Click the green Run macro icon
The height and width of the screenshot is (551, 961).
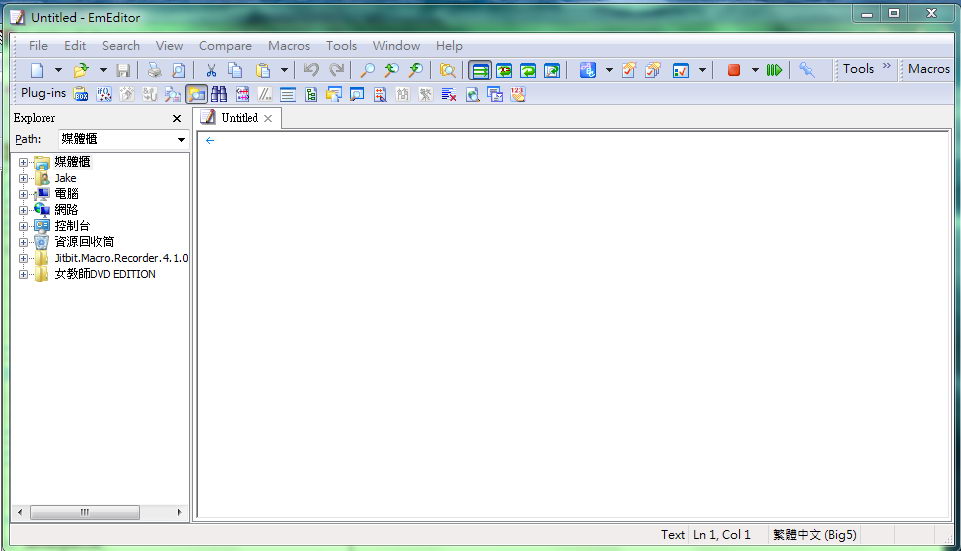point(774,70)
